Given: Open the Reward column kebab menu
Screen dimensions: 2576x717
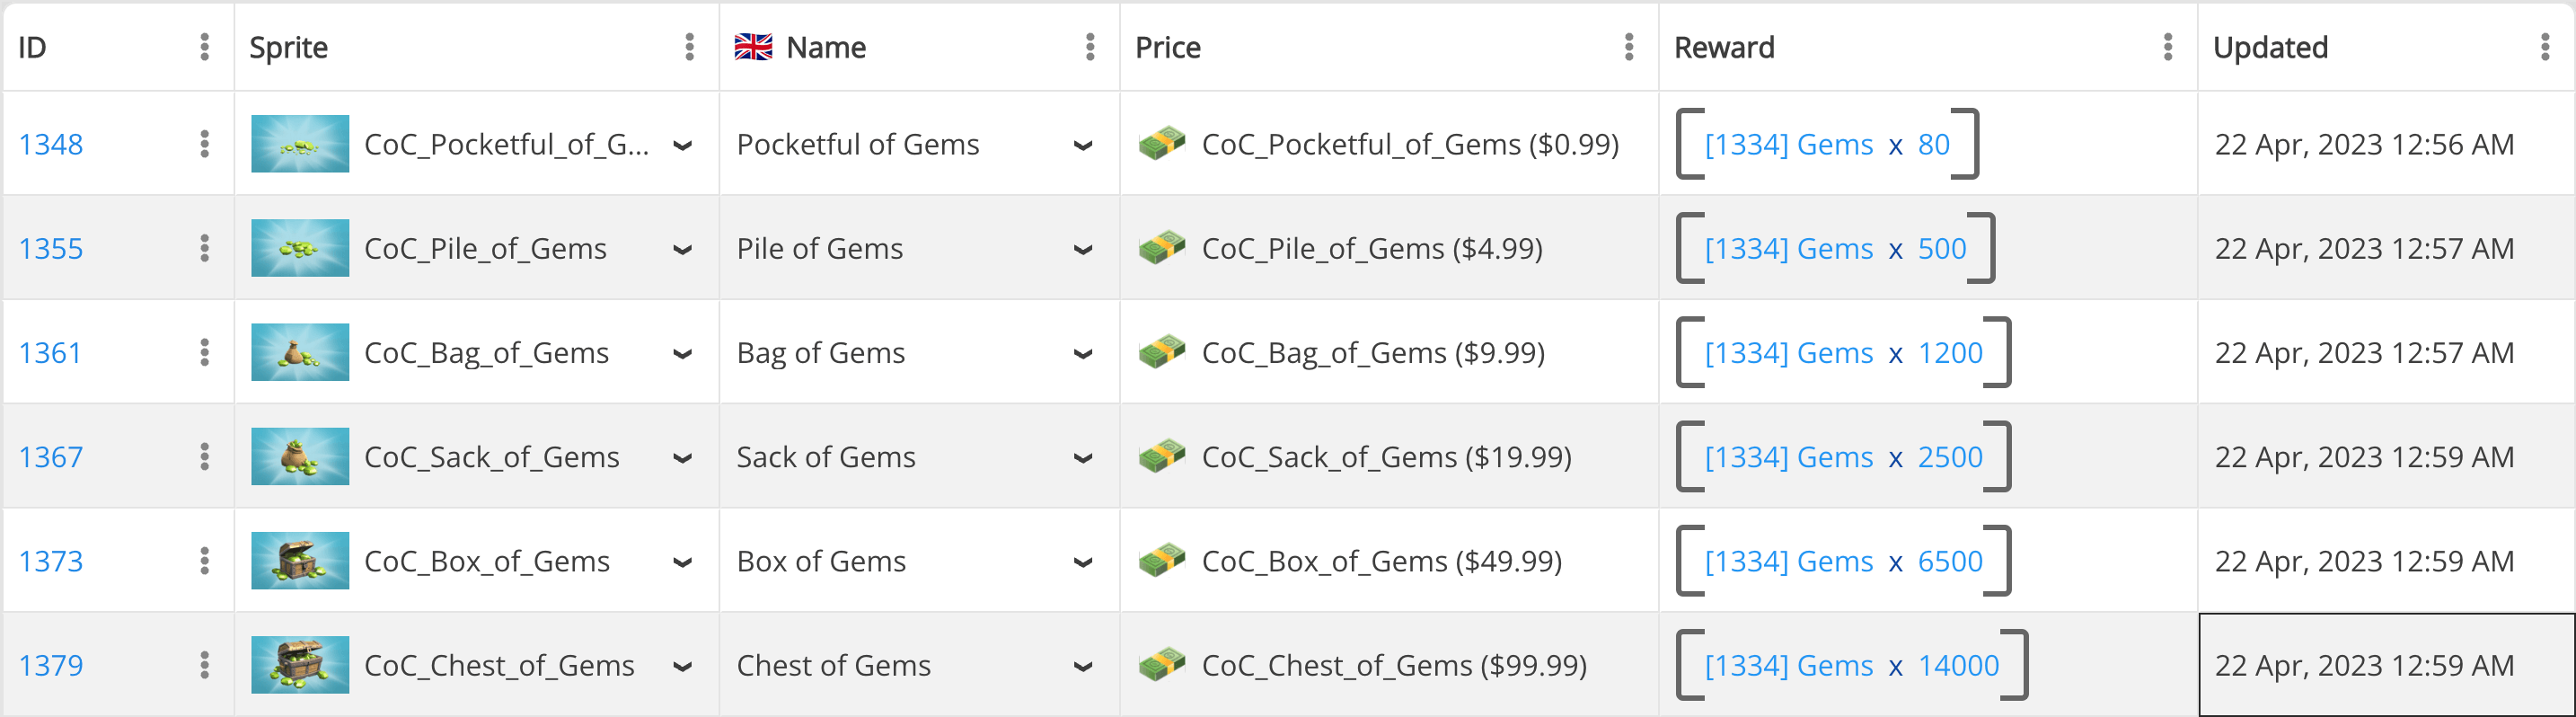Looking at the screenshot, I should click(x=2168, y=47).
